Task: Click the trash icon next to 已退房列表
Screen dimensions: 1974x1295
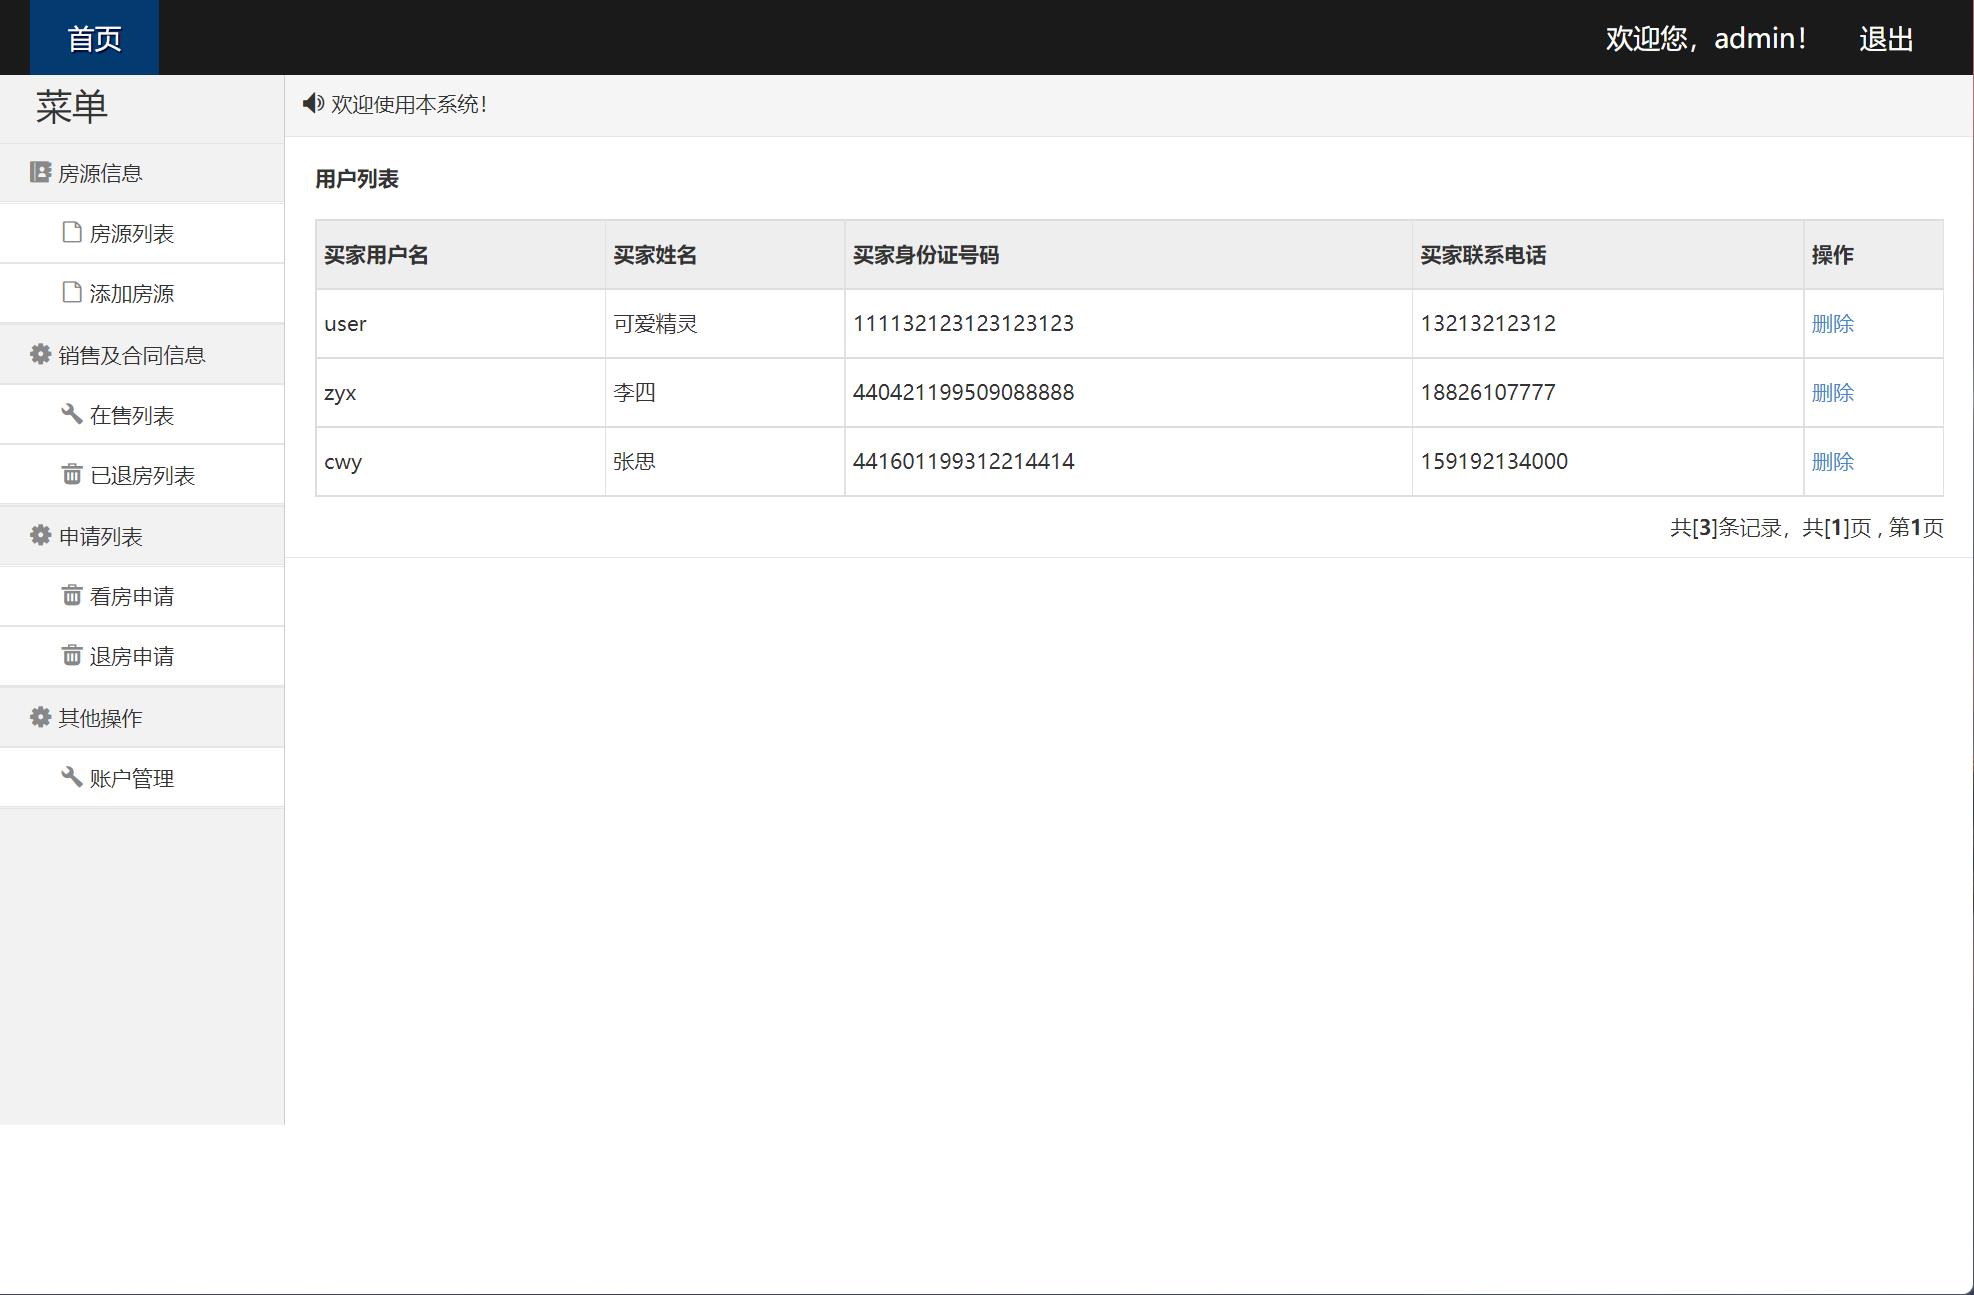Action: (x=72, y=475)
